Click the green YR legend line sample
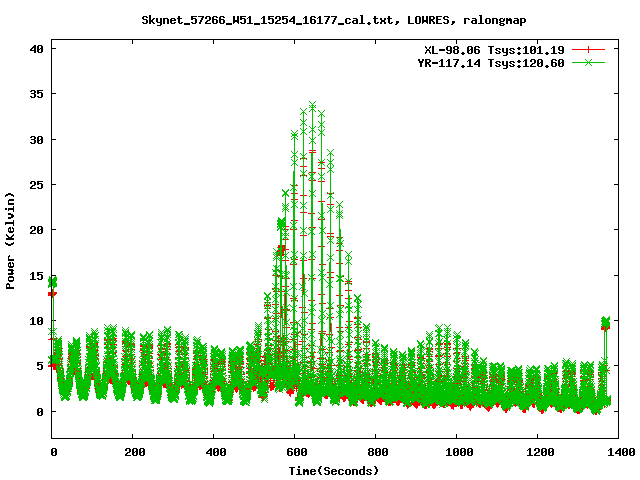Image resolution: width=640 pixels, height=480 pixels. (588, 62)
